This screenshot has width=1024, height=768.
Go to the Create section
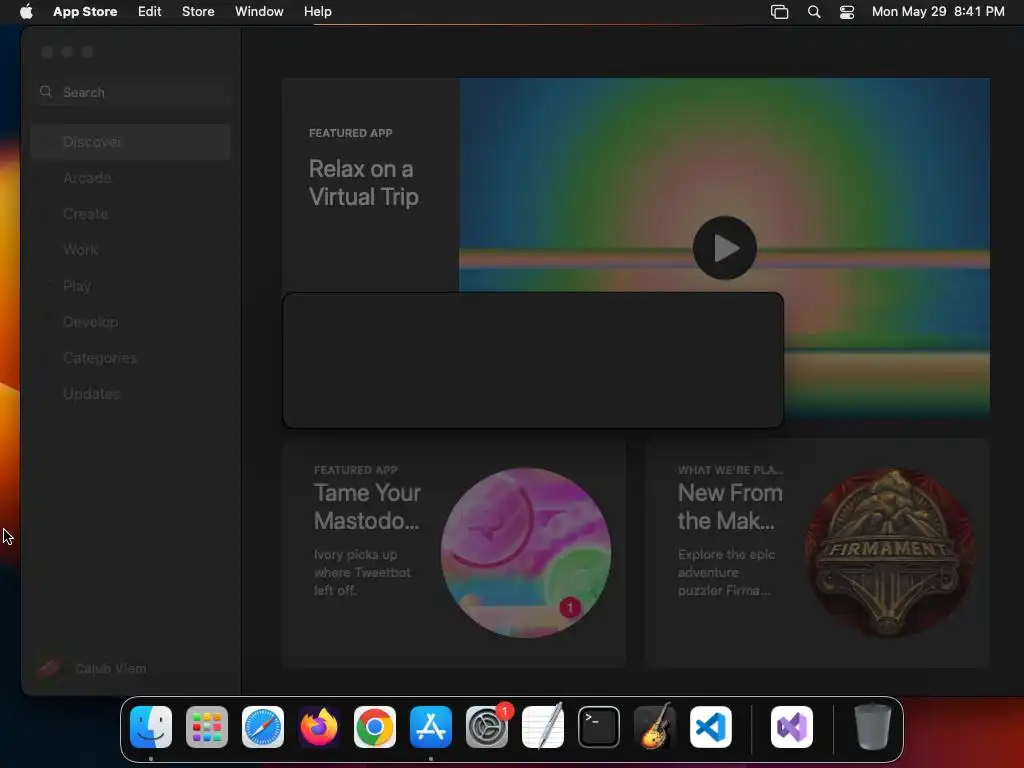coord(131,214)
